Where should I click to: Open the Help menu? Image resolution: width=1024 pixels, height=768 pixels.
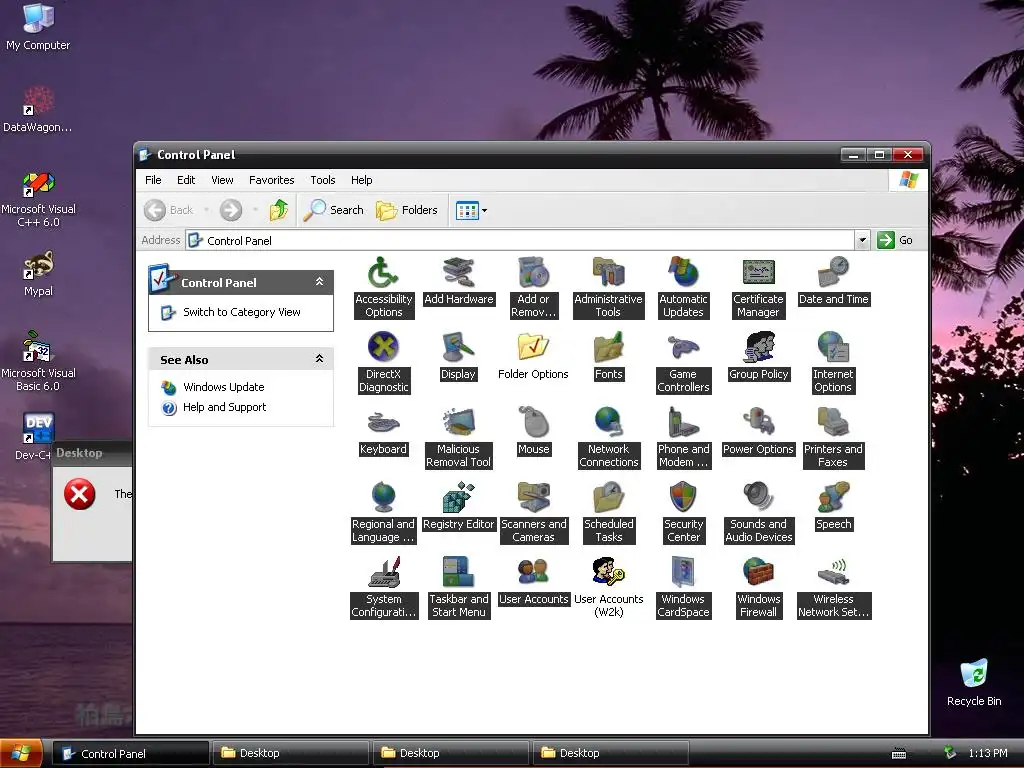pos(361,180)
